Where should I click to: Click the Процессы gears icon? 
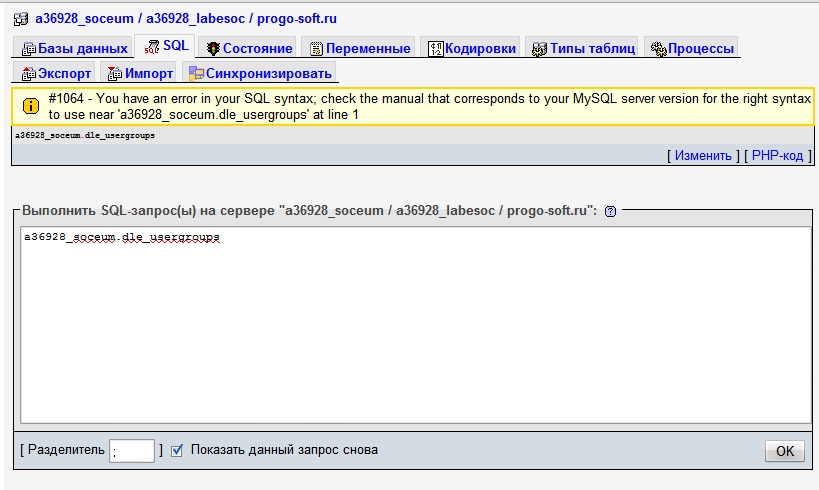point(658,48)
